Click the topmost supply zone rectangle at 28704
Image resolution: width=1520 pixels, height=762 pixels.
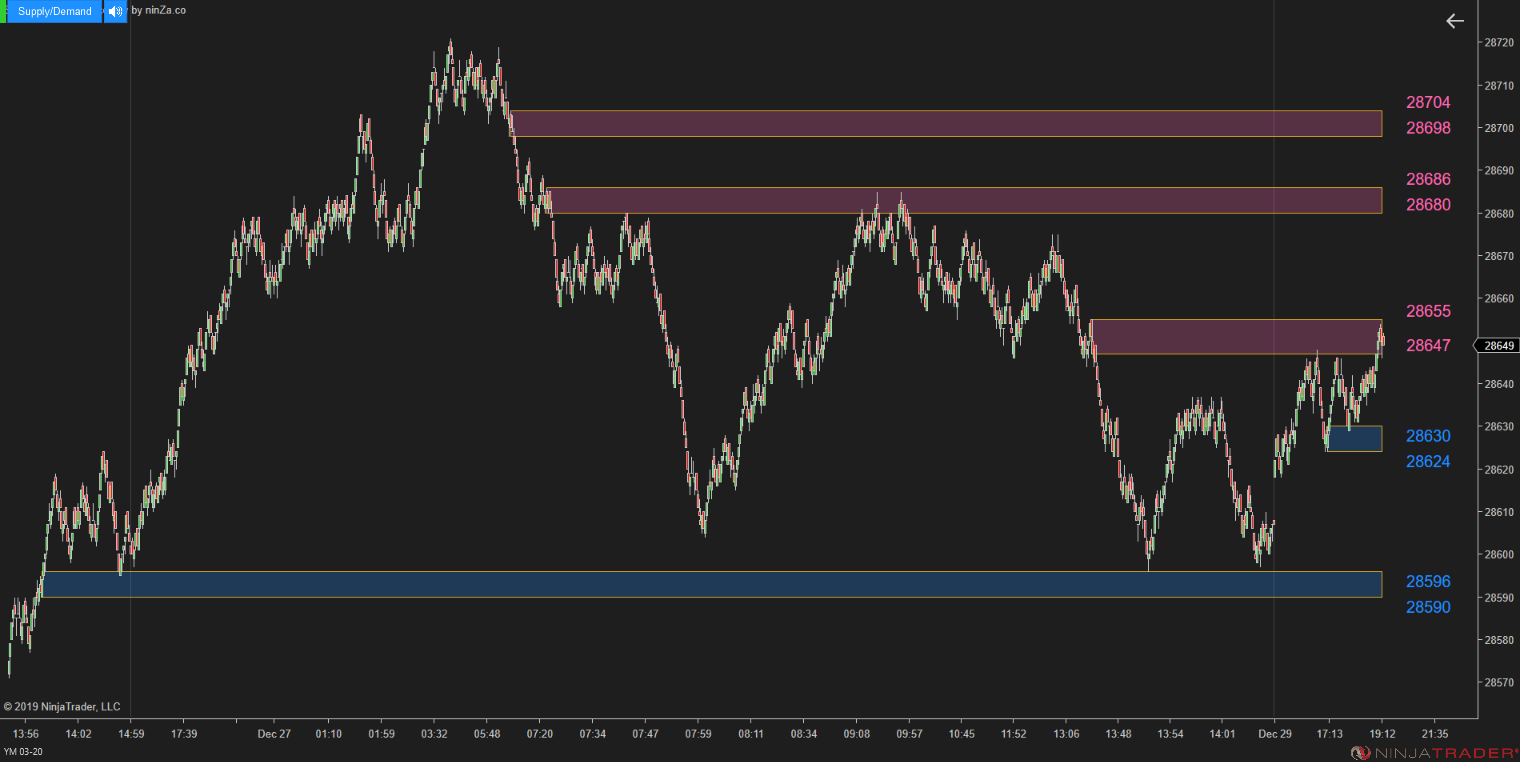[x=950, y=123]
